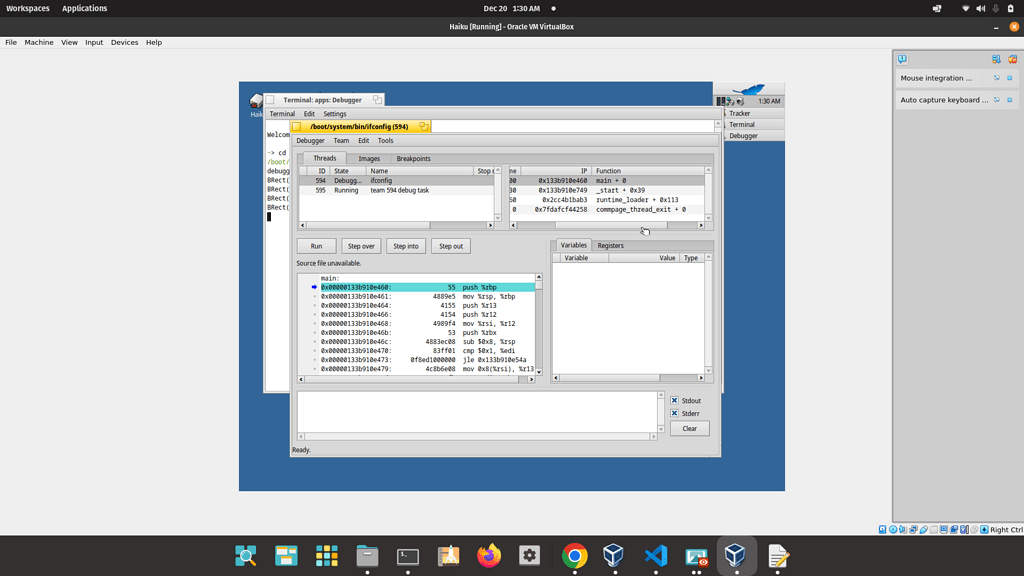Open the Machine menu in VirtualBox
This screenshot has height=576, width=1024.
tap(39, 42)
